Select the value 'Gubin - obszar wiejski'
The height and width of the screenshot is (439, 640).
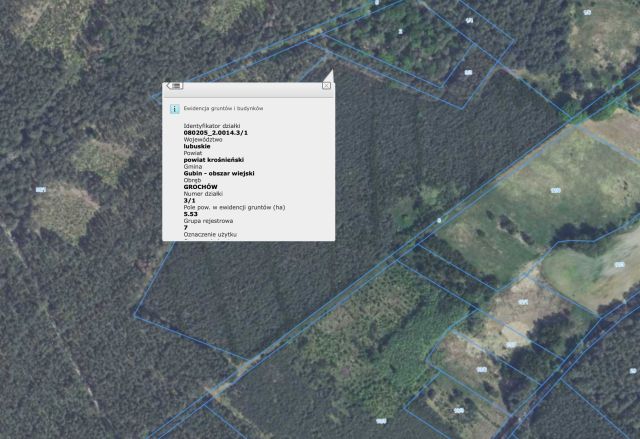[219, 173]
